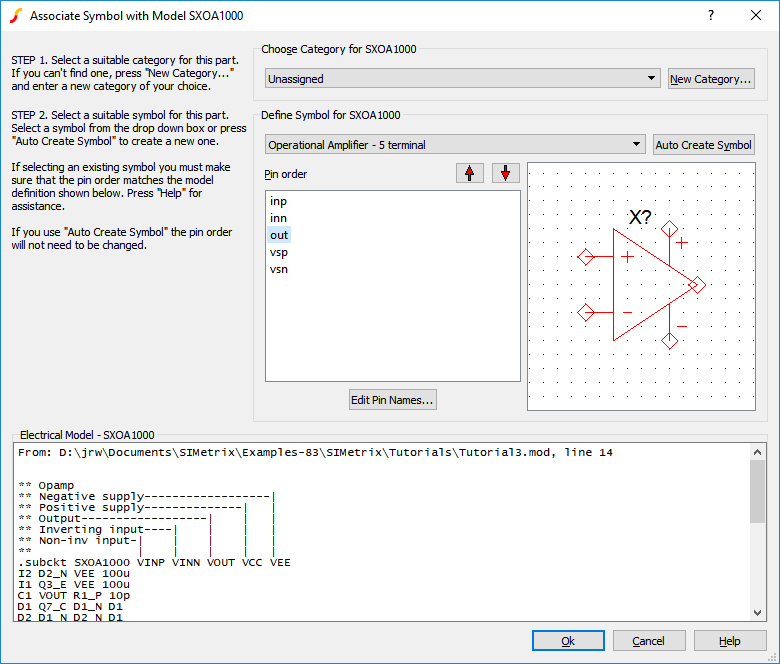Screen dimensions: 780x664
Task: Click the inverting input pin diamond
Action: click(x=586, y=313)
